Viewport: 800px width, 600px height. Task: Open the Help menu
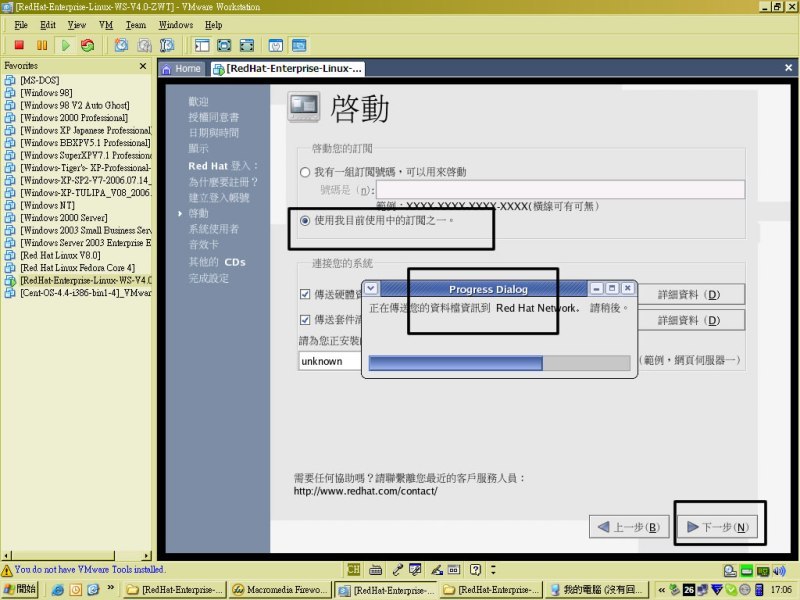(214, 25)
